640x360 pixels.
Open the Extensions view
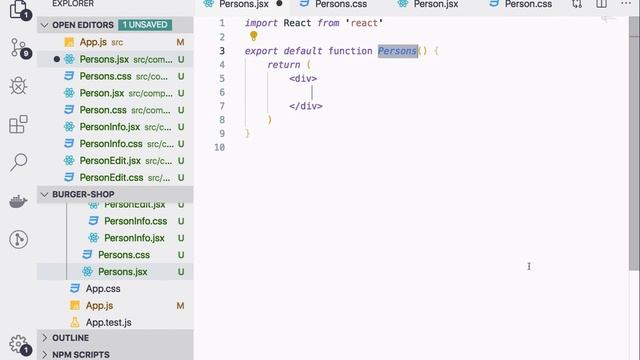[x=18, y=124]
